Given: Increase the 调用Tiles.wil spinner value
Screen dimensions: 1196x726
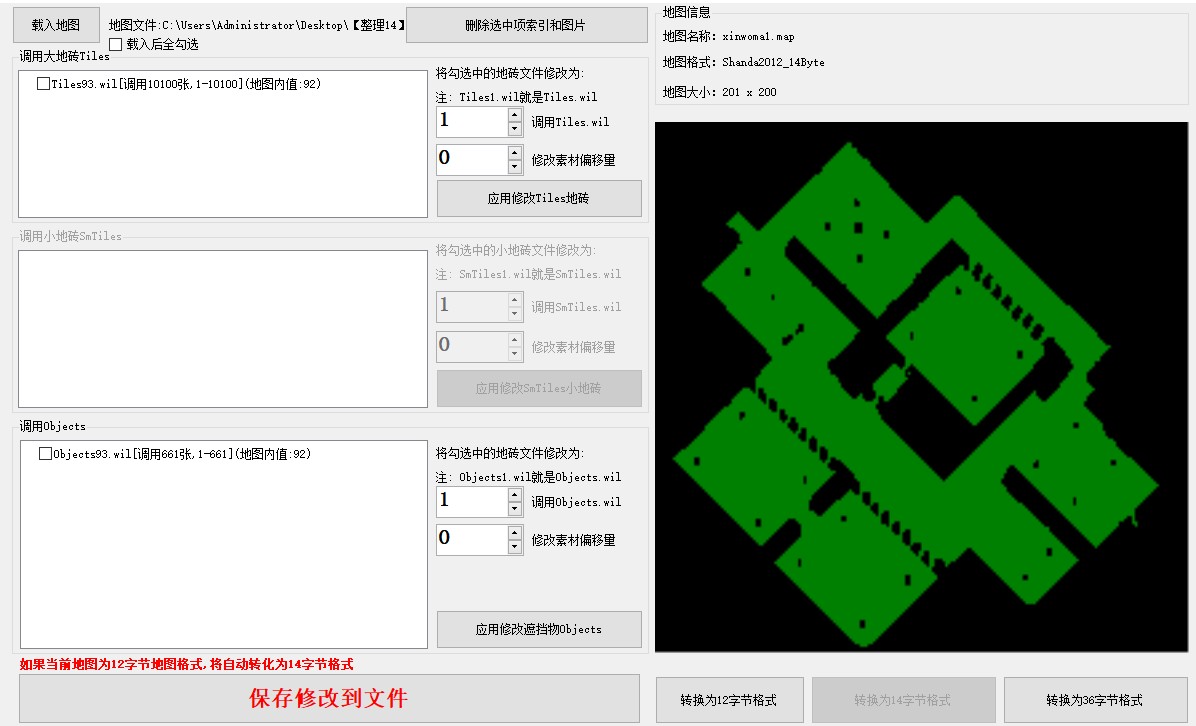Looking at the screenshot, I should pos(515,115).
